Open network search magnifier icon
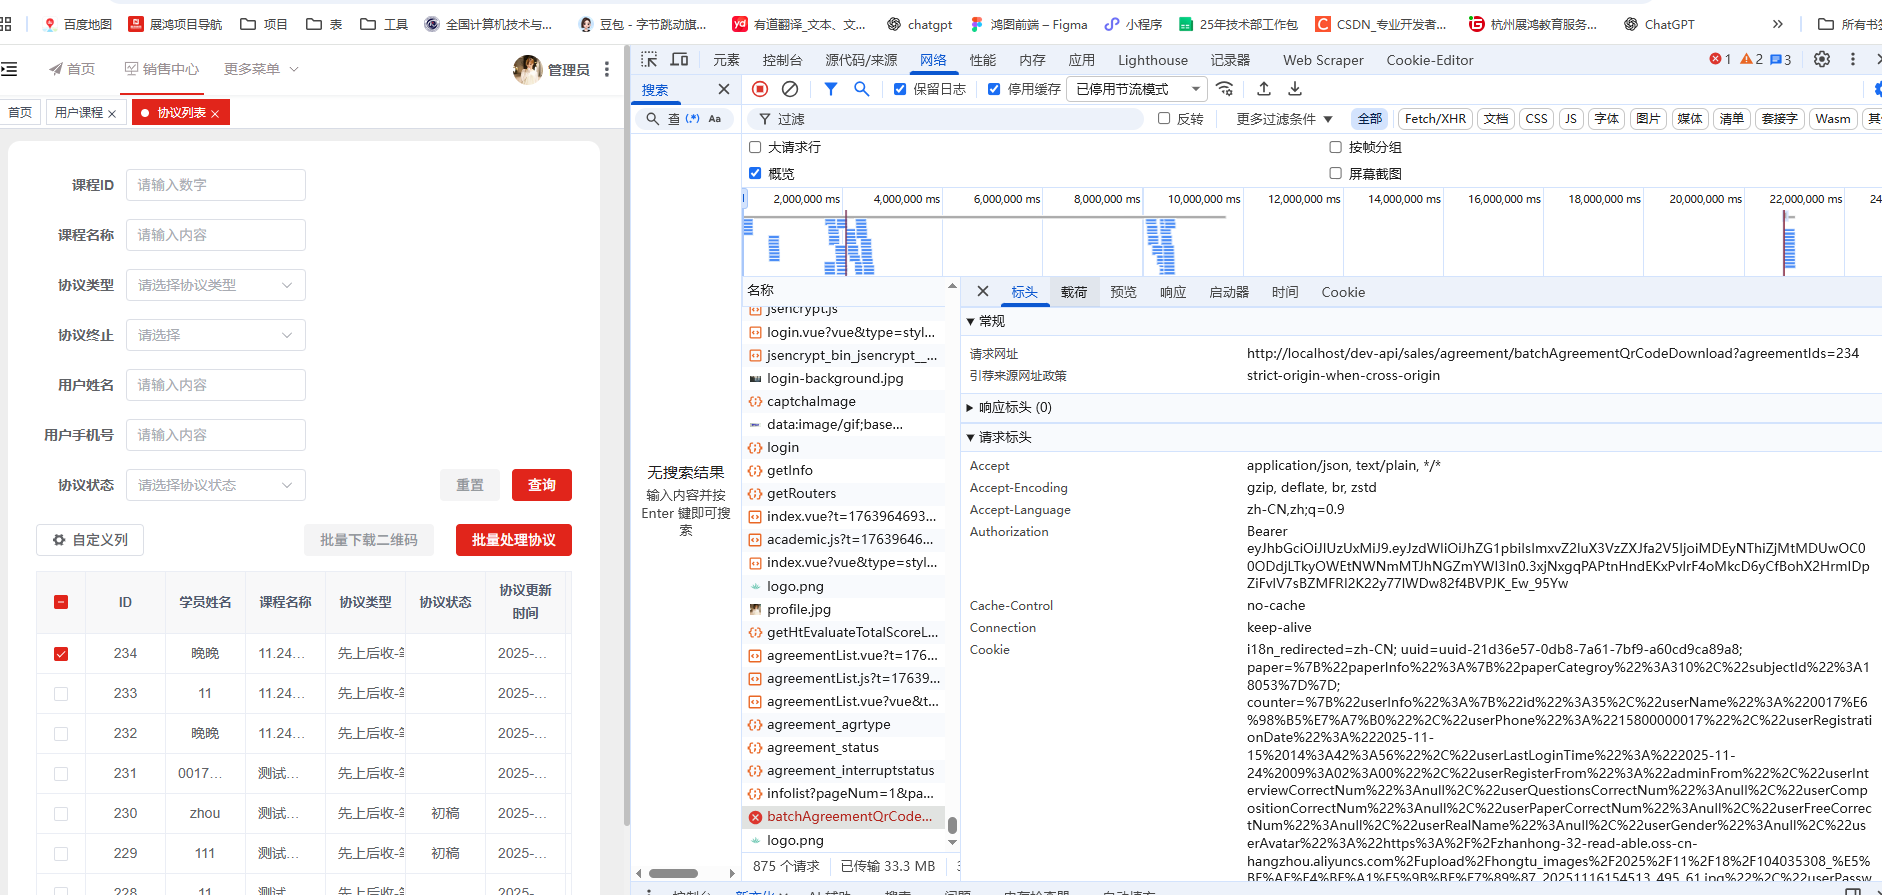 (x=862, y=89)
